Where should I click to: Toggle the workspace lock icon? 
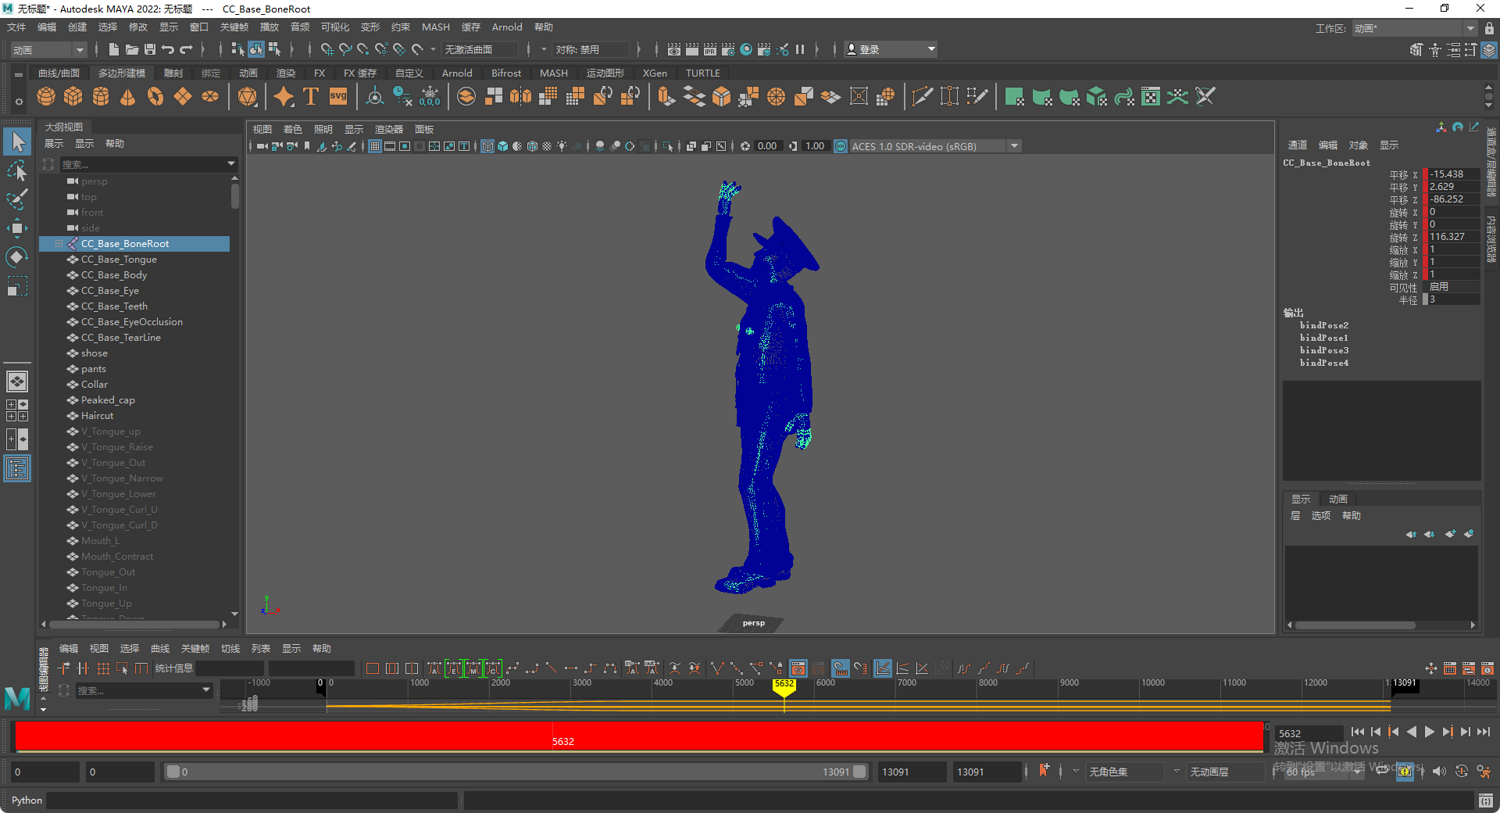1489,29
